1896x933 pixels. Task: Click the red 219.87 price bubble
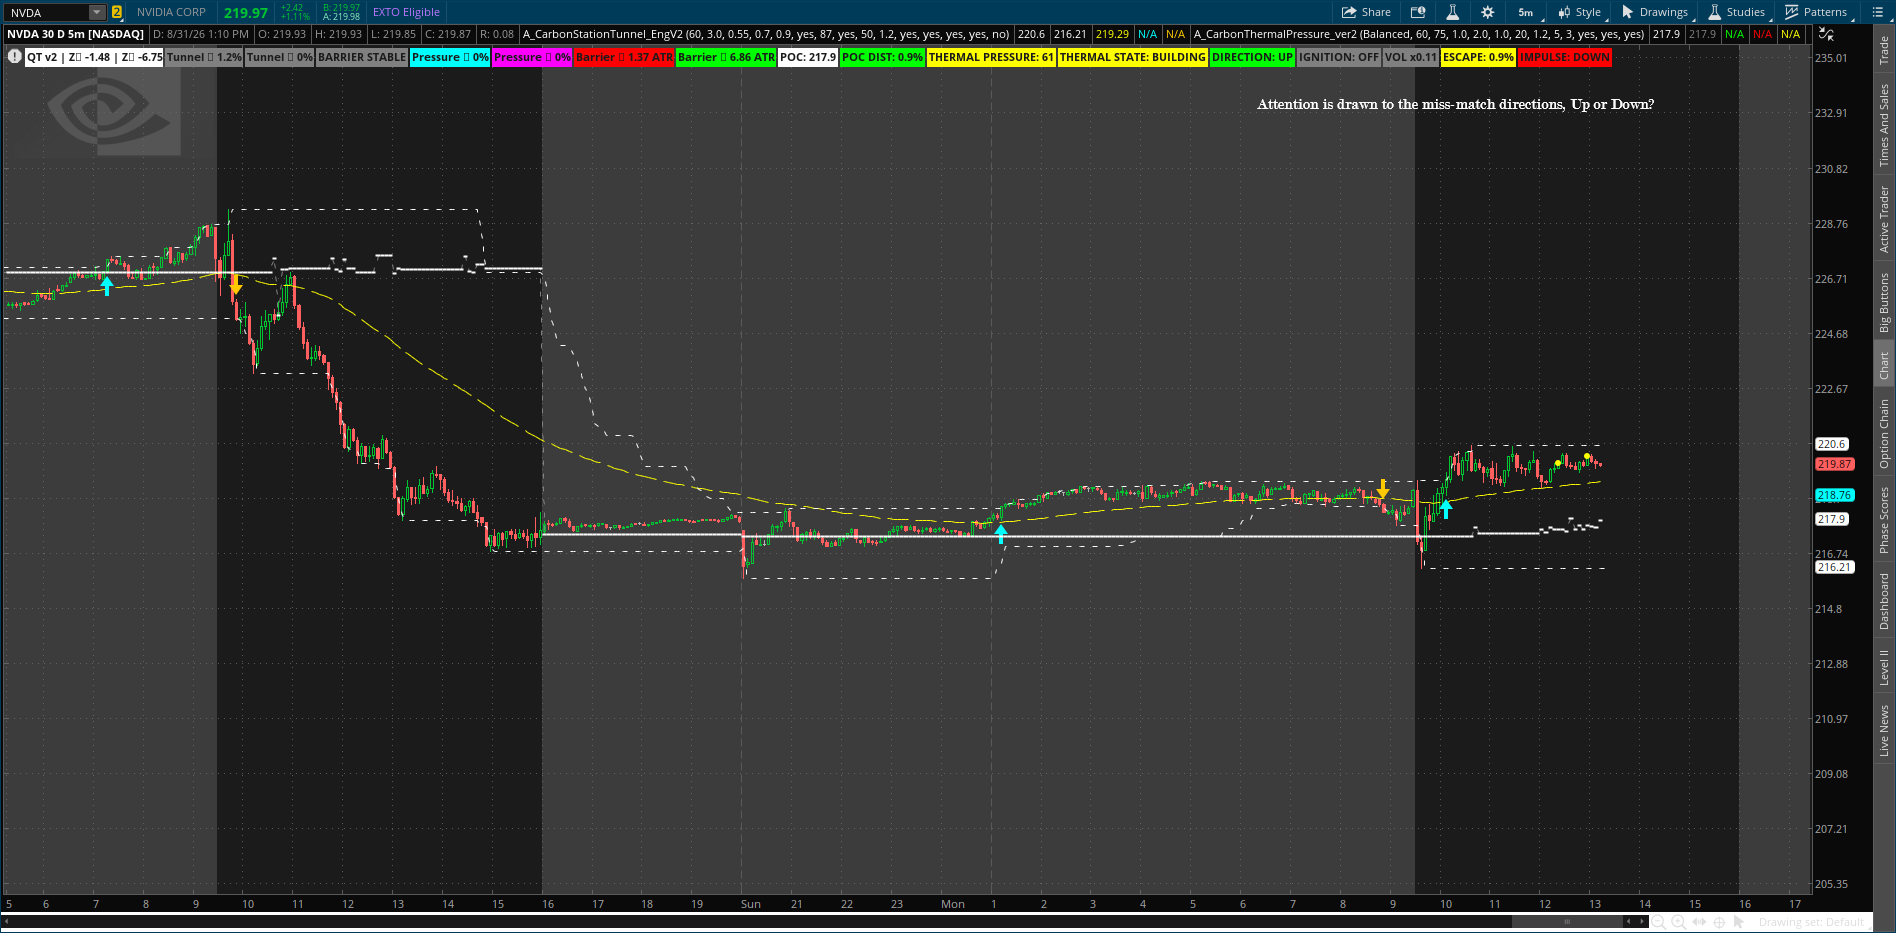point(1835,464)
